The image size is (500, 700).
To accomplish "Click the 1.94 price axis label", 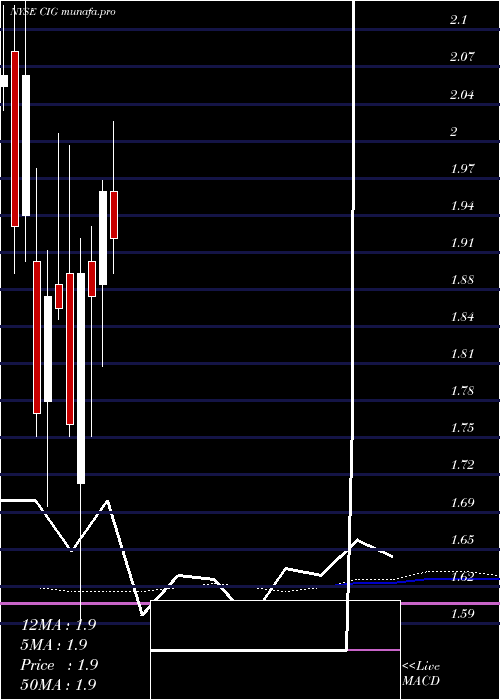I will coord(462,206).
